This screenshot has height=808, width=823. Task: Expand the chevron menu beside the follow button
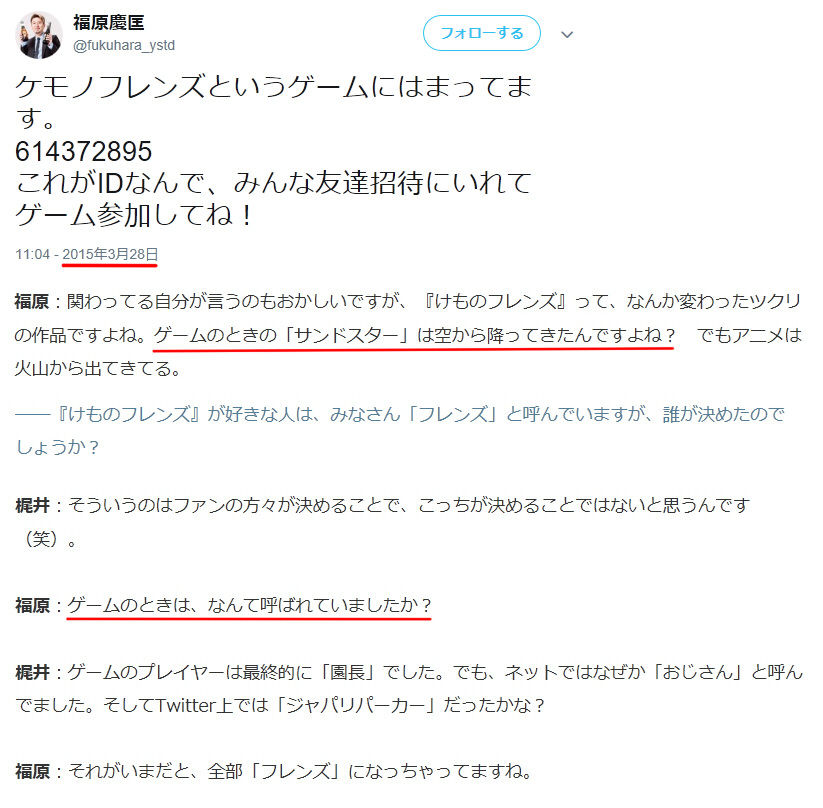tap(567, 35)
